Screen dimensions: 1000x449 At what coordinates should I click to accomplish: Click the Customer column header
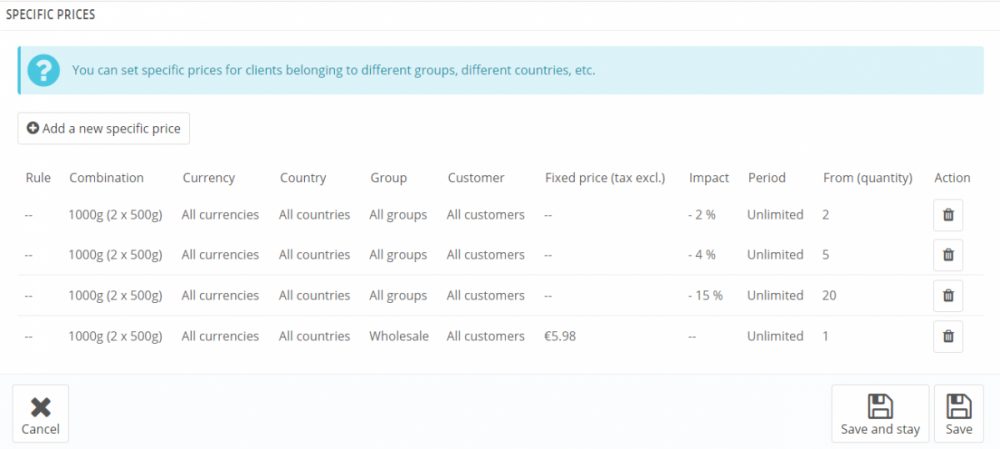point(476,178)
